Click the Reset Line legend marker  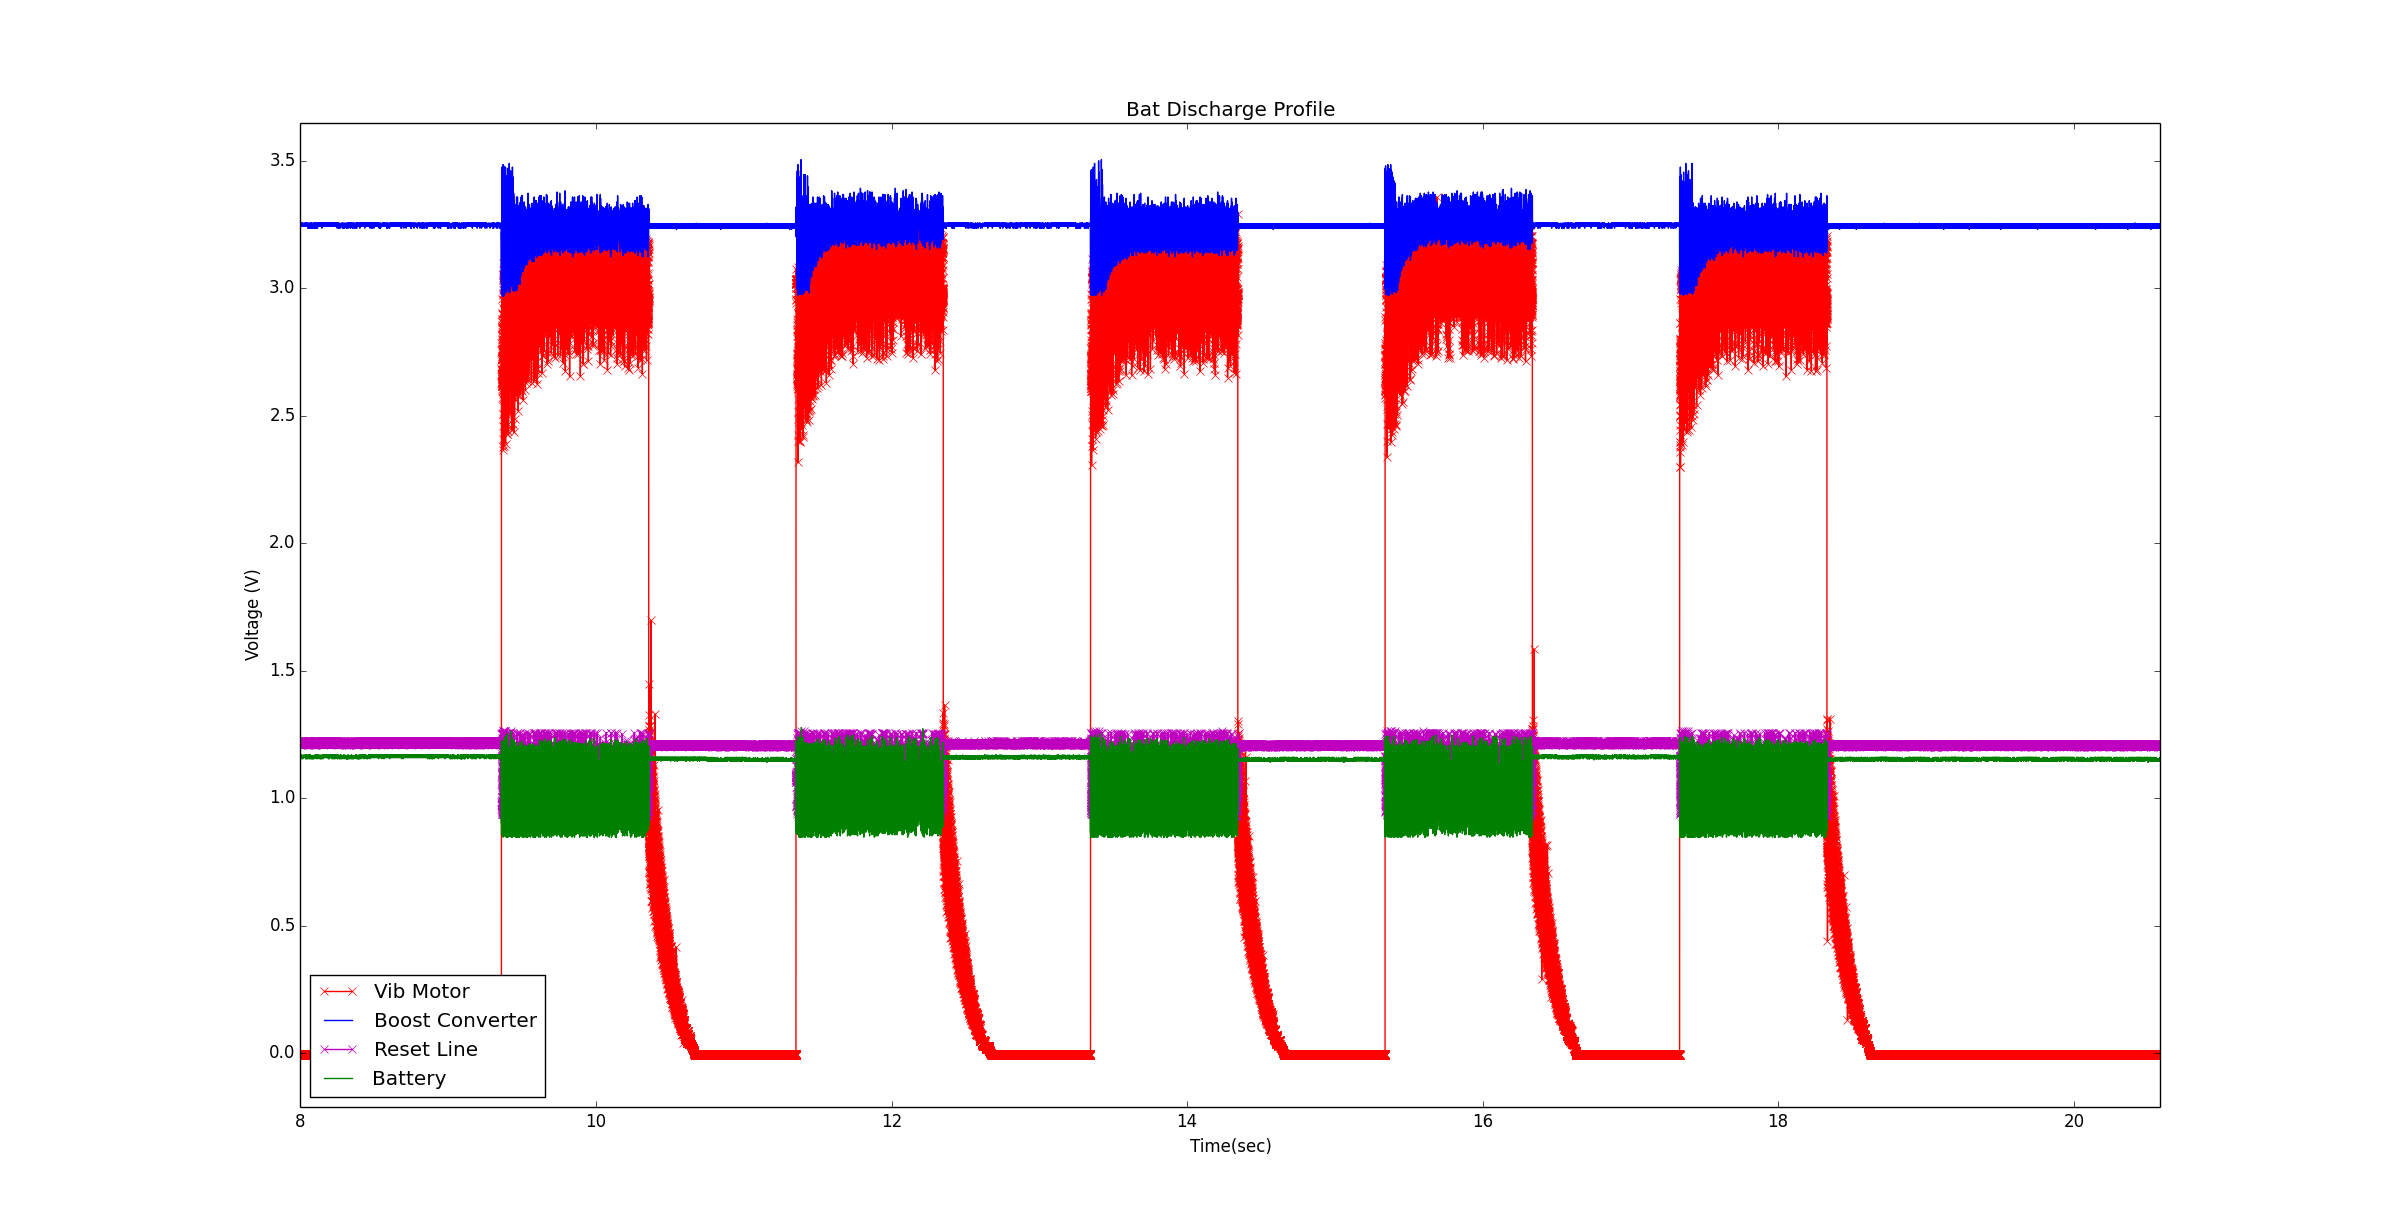(x=338, y=1050)
